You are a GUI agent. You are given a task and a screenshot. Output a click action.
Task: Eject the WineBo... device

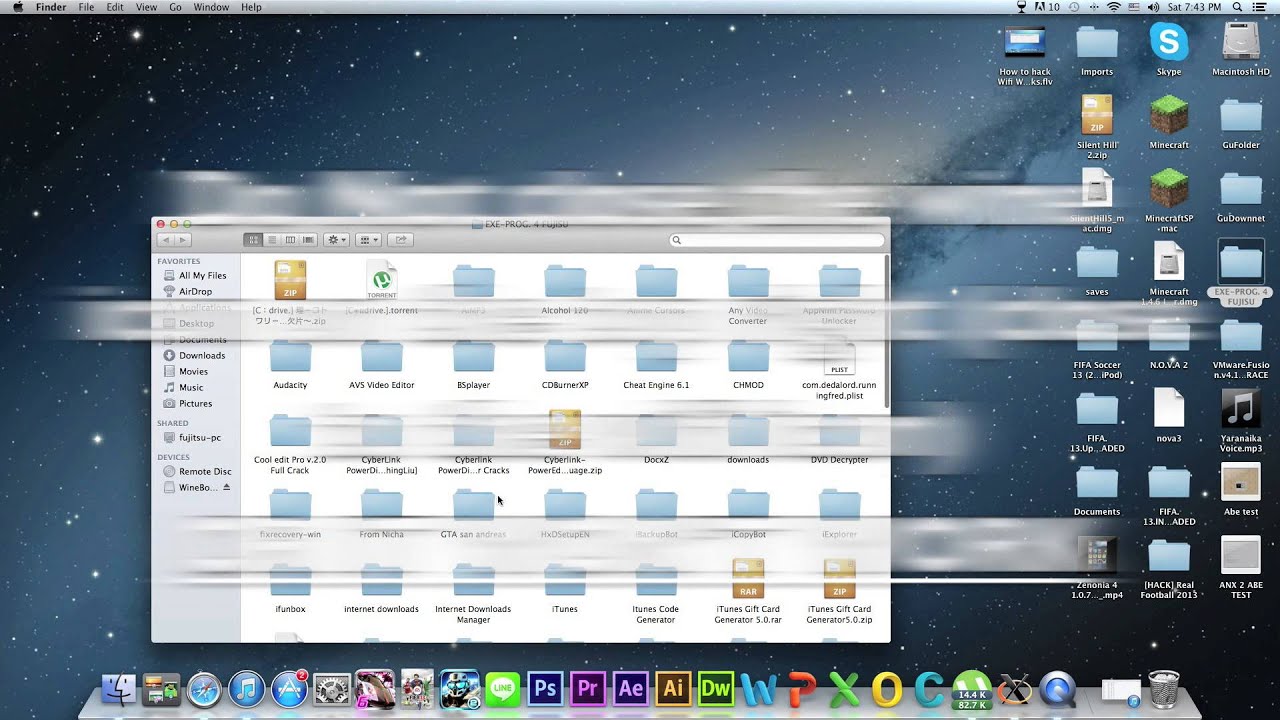(226, 487)
